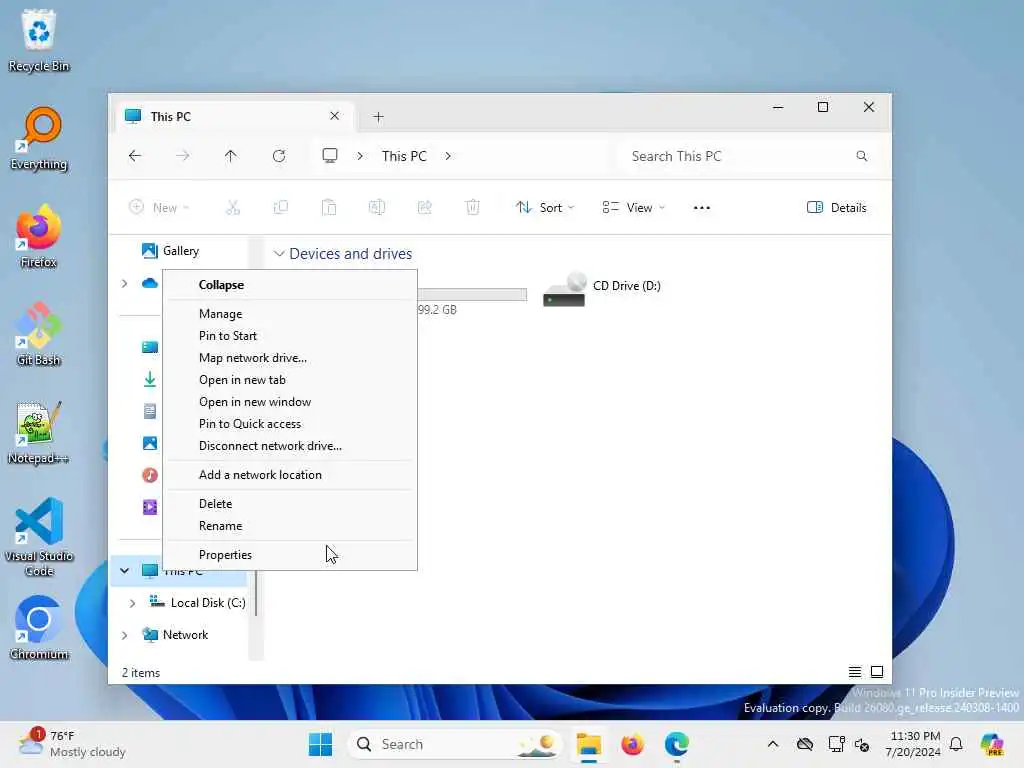Open the View dropdown
1024x768 pixels.
pyautogui.click(x=633, y=208)
